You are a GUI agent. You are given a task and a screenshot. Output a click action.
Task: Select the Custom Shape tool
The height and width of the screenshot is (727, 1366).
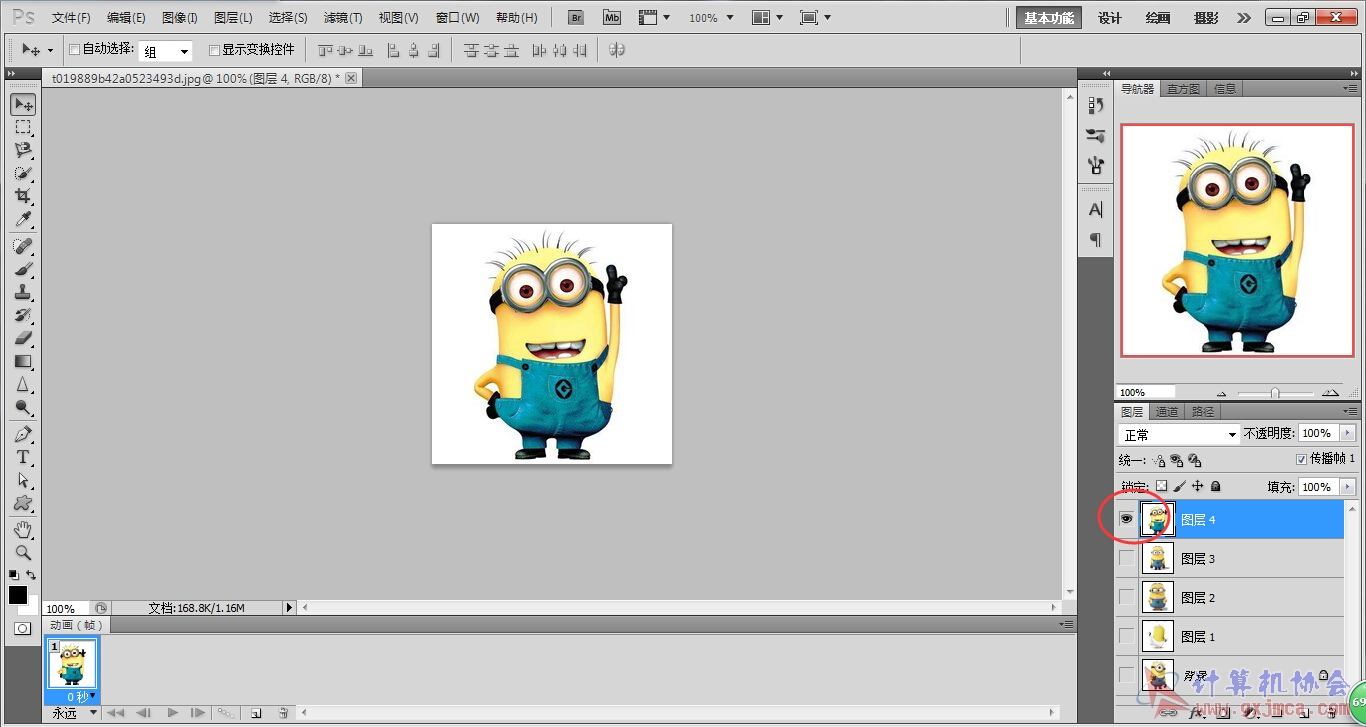(x=23, y=503)
